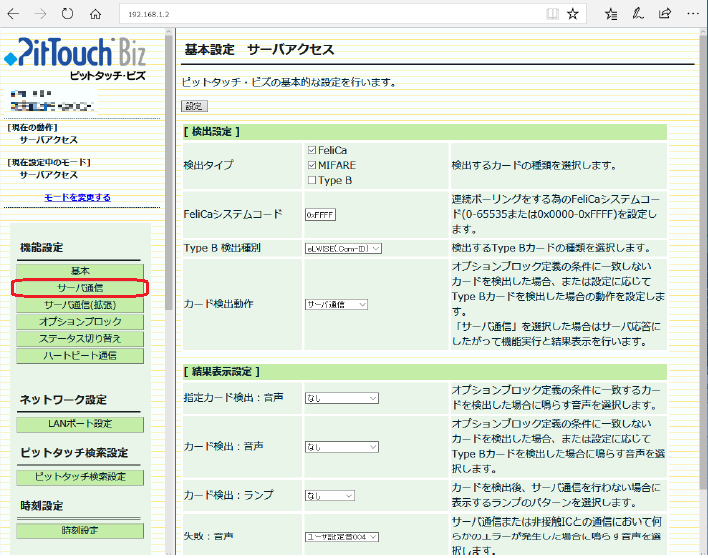Open the カード検出動作 dropdown
Image resolution: width=708 pixels, height=558 pixels.
pos(336,304)
